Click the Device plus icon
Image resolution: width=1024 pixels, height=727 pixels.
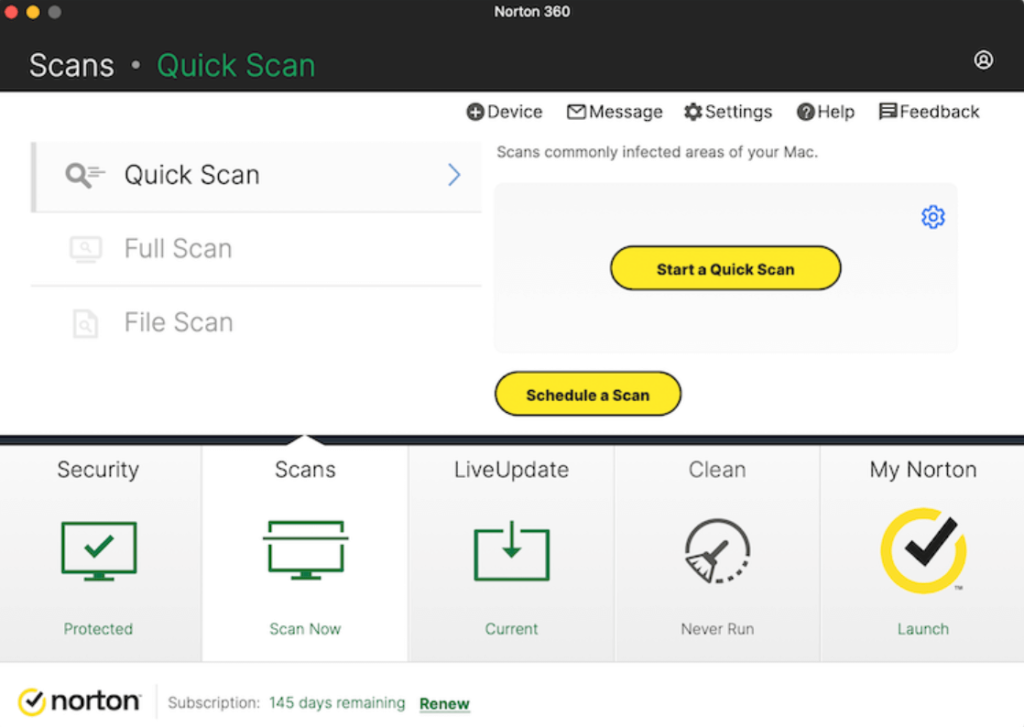(475, 112)
